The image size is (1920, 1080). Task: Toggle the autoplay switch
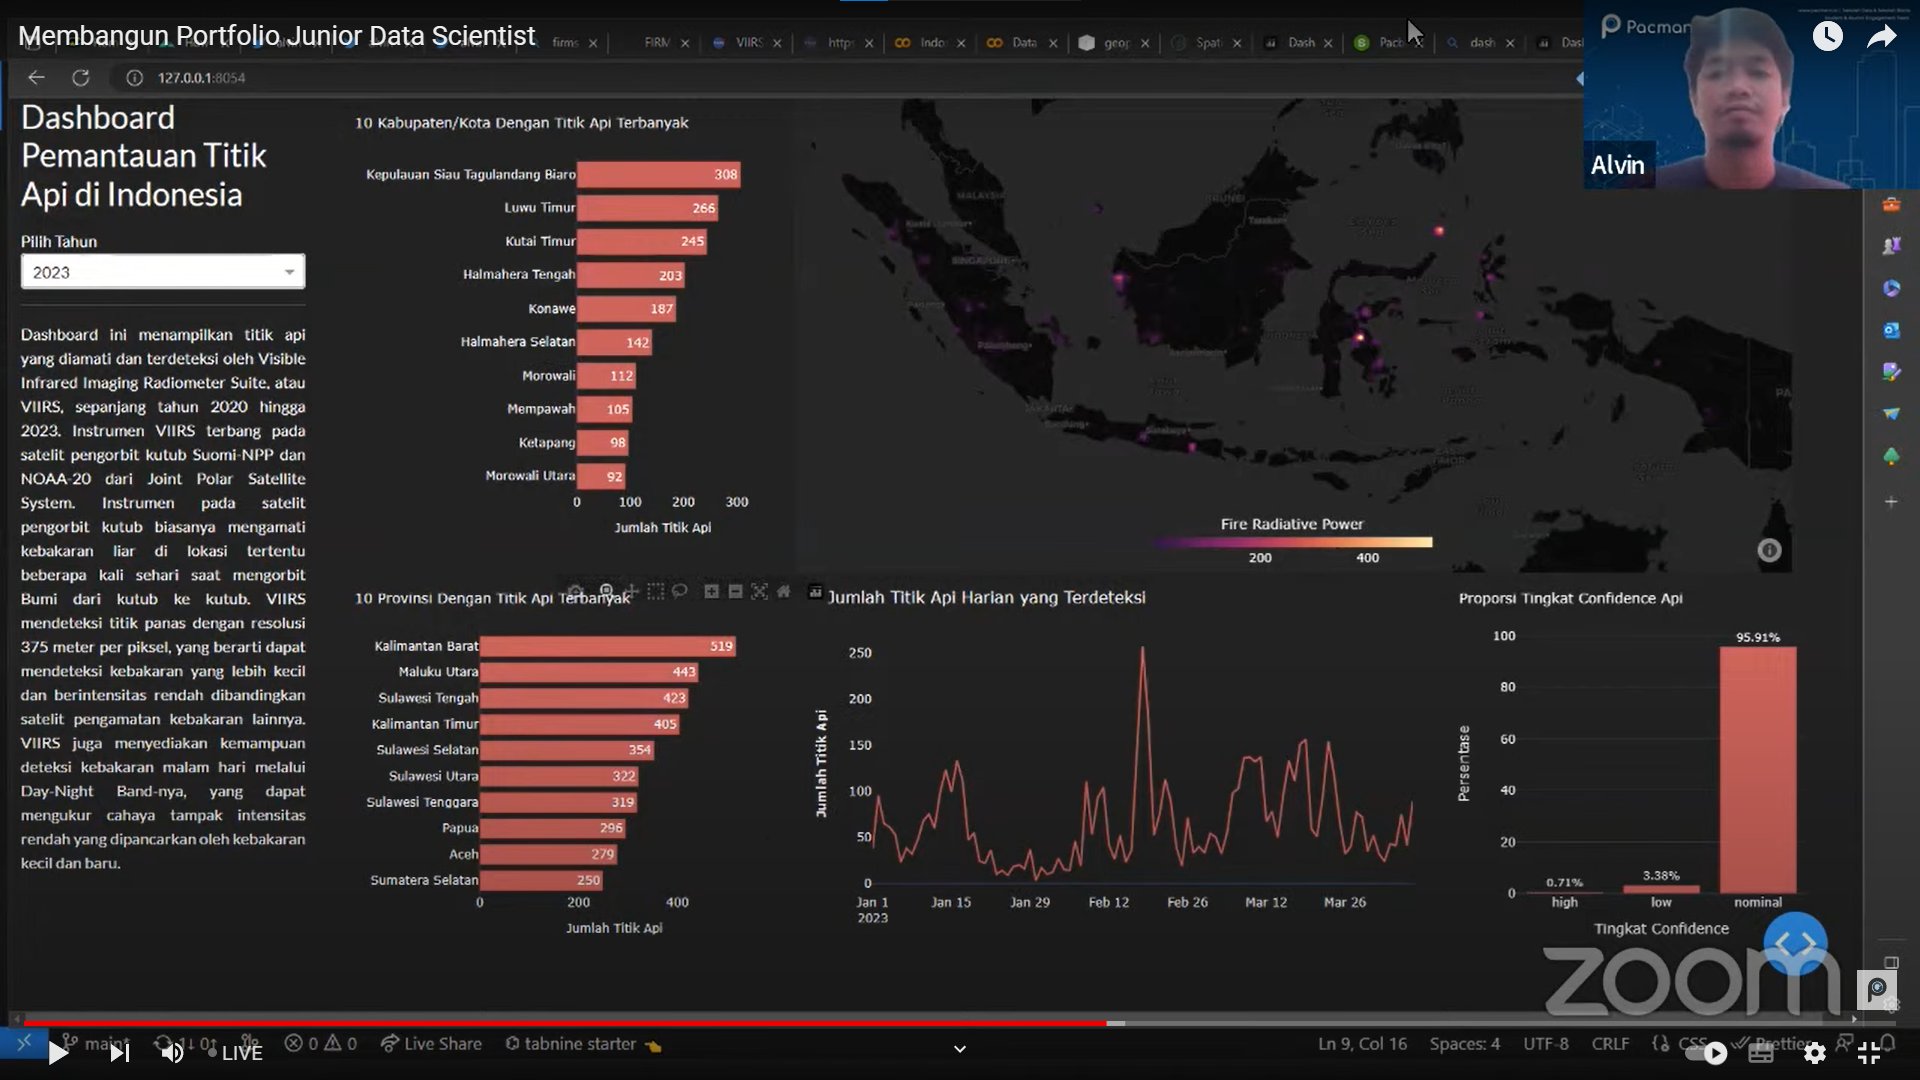point(1706,1052)
